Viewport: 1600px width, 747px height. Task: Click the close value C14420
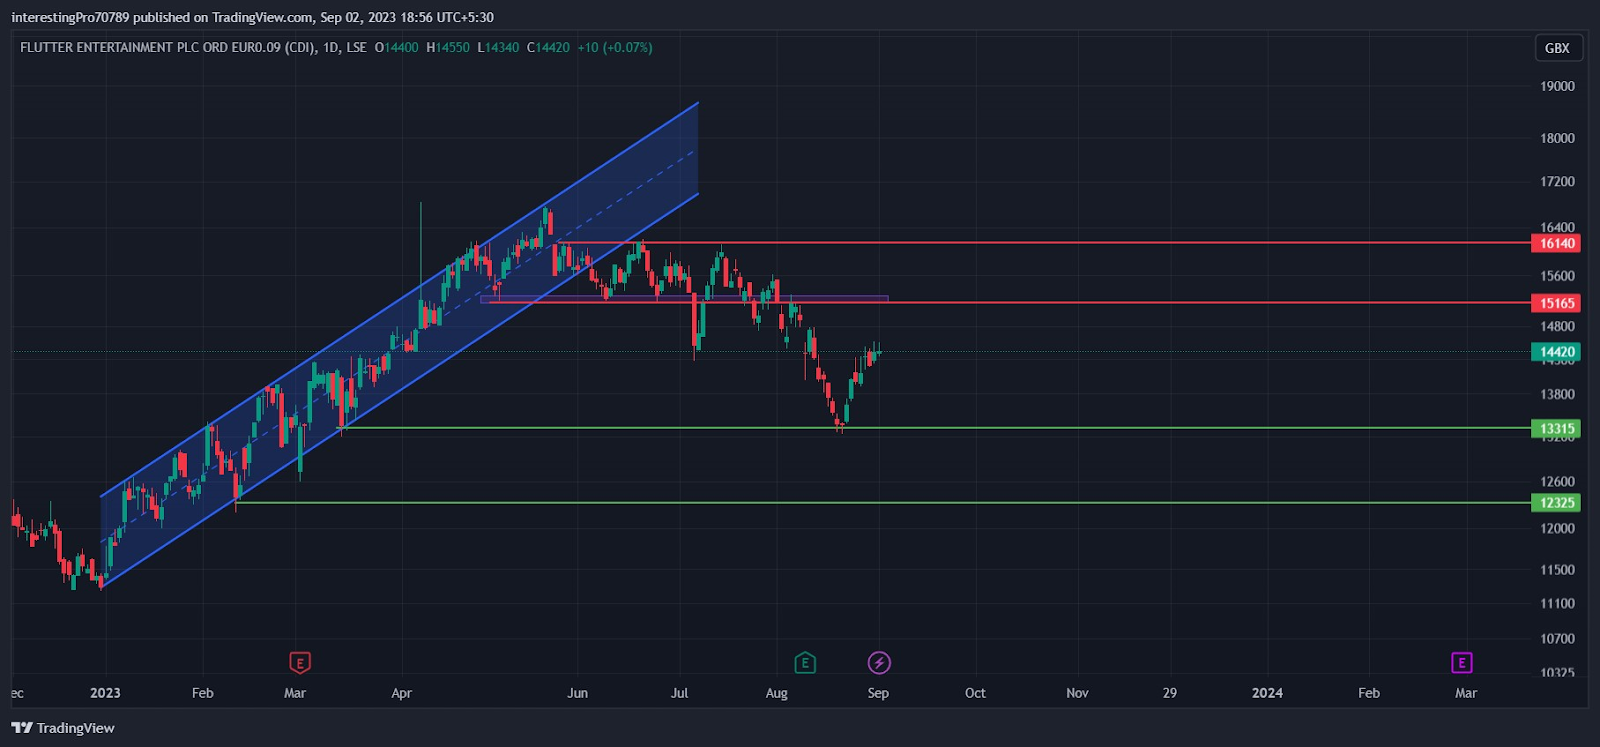pos(548,48)
